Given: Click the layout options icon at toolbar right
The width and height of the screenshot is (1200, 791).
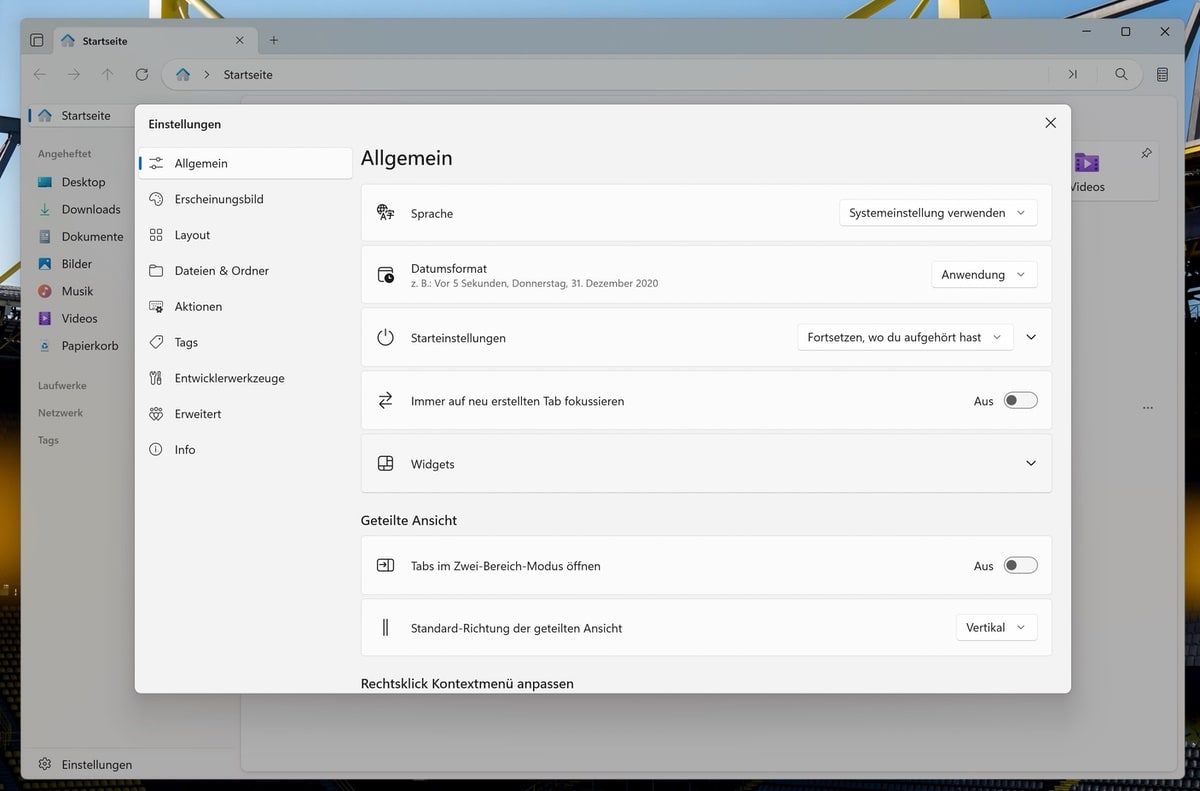Looking at the screenshot, I should point(1162,75).
